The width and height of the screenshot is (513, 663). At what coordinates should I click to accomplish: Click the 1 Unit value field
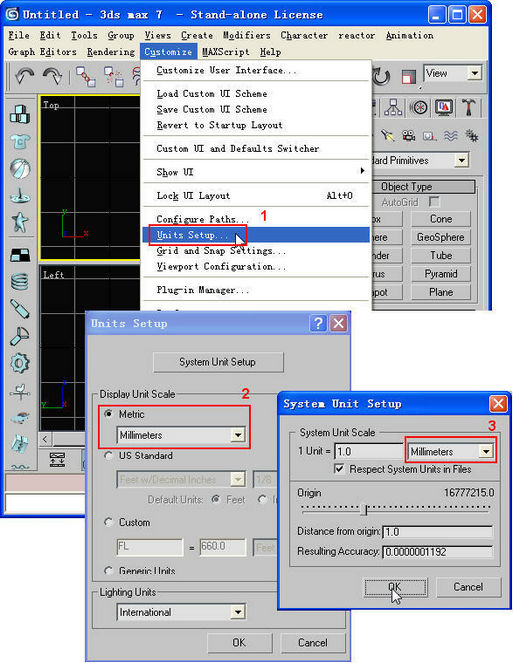tap(369, 452)
